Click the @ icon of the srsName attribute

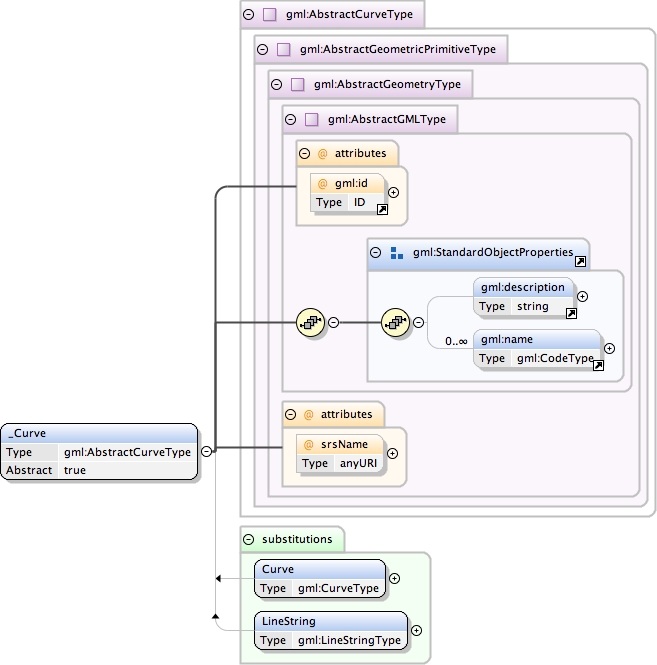tap(308, 444)
